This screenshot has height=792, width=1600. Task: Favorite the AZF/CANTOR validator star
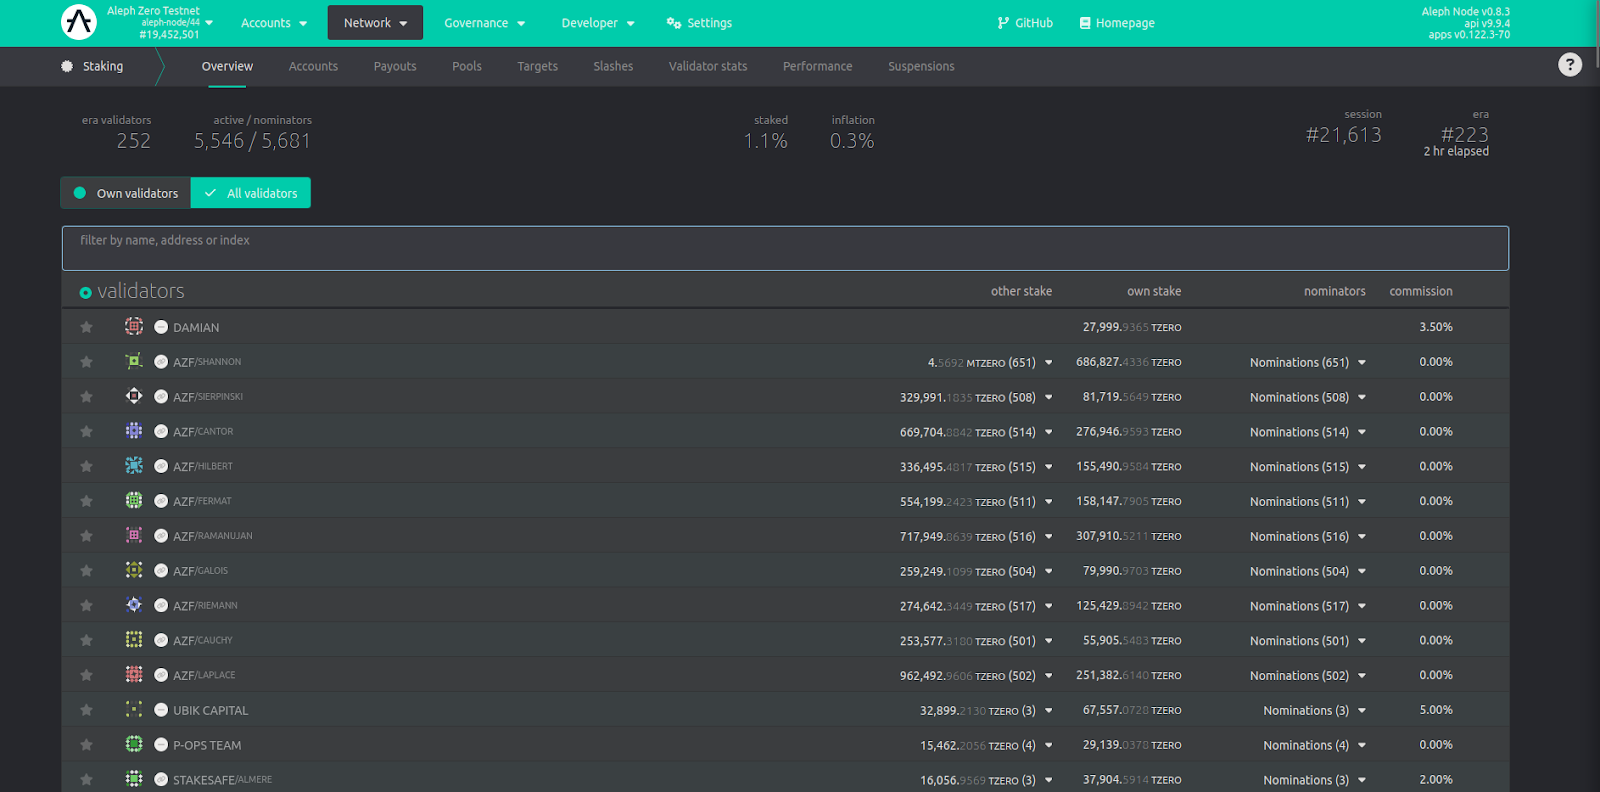coord(87,432)
